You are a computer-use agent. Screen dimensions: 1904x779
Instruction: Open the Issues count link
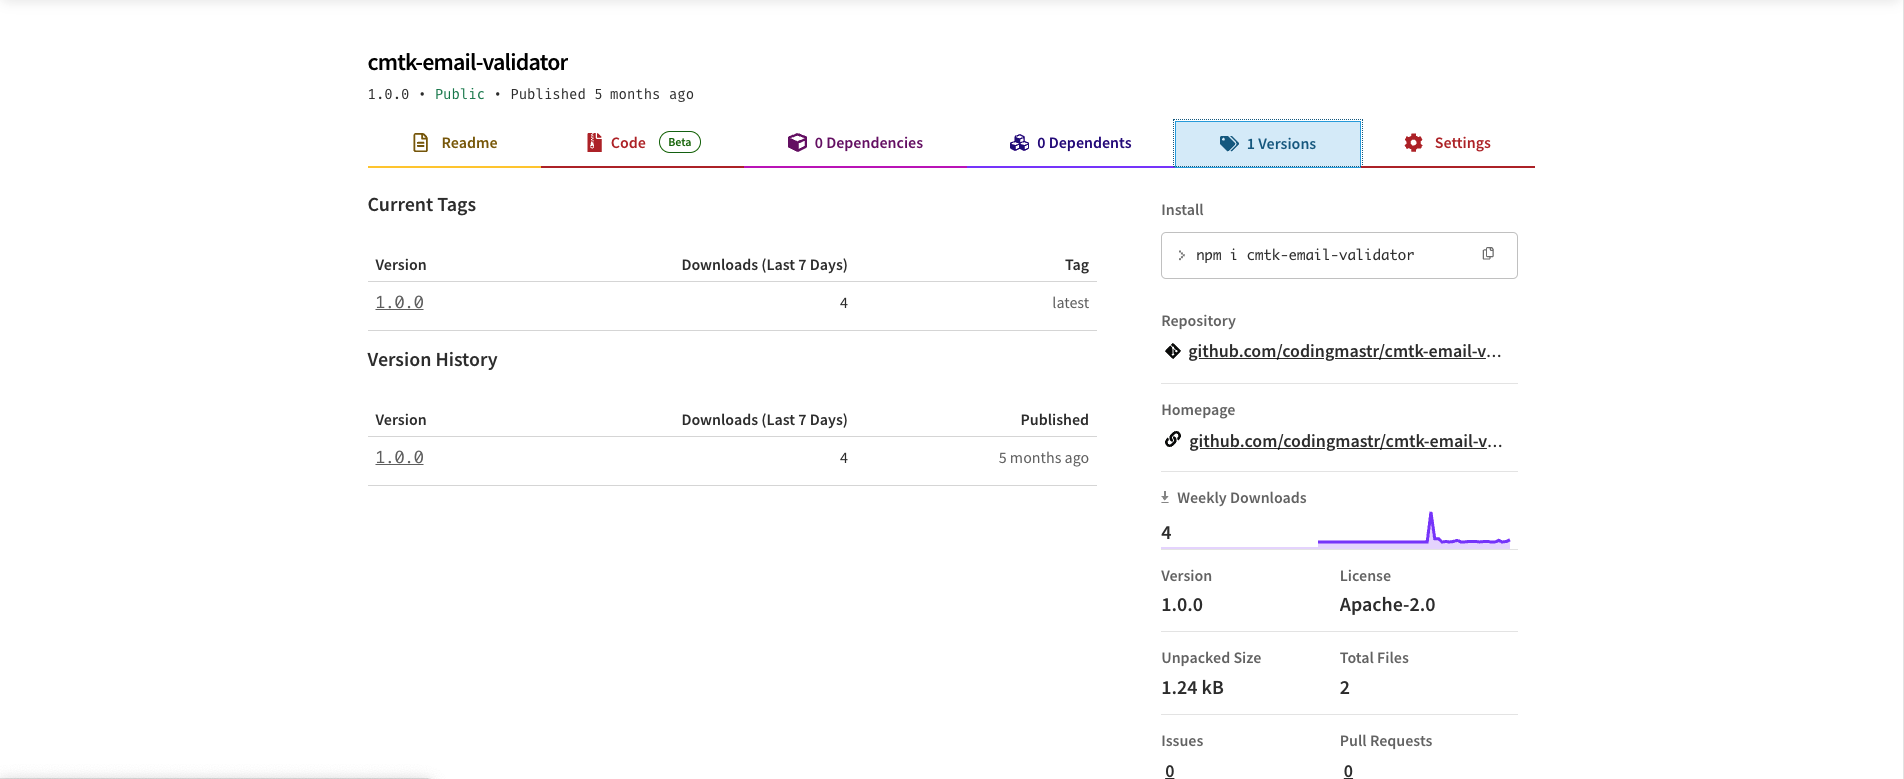tap(1170, 770)
